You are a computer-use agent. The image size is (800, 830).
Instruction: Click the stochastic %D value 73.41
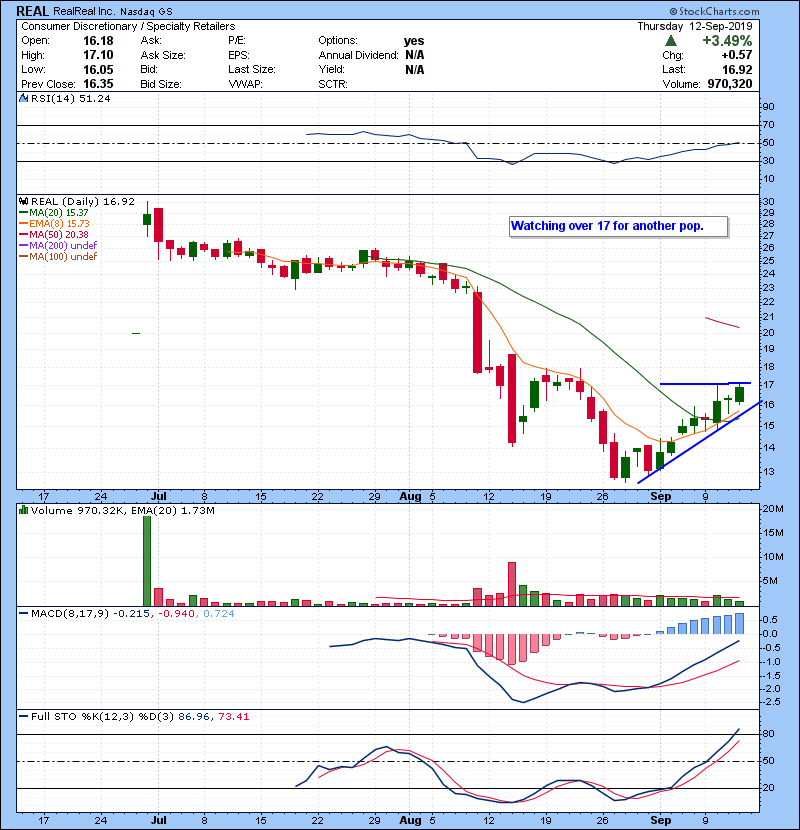tap(233, 716)
